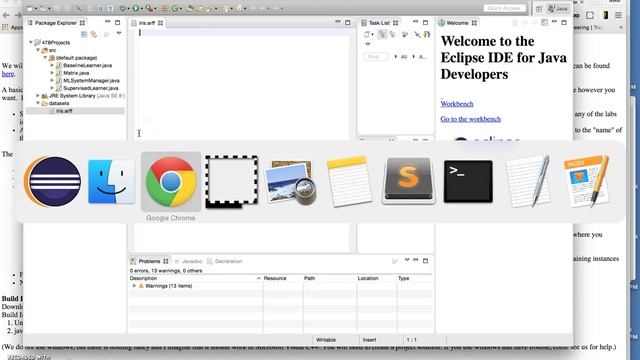
Task: Select iris.arff file in Package Explorer
Action: coord(64,111)
